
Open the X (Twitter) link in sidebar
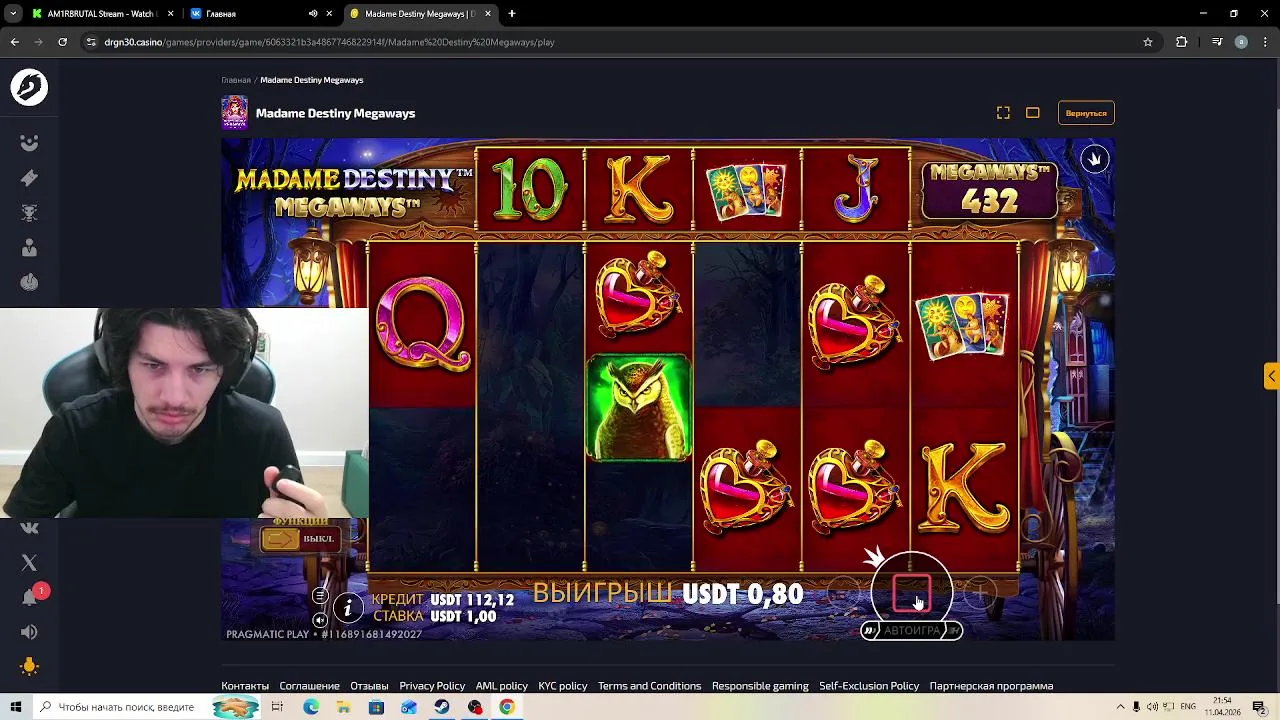(x=29, y=563)
